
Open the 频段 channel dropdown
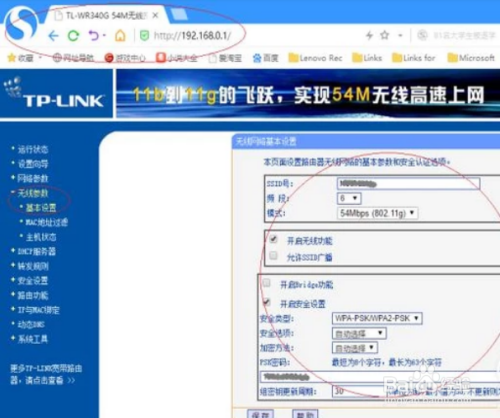click(x=349, y=198)
